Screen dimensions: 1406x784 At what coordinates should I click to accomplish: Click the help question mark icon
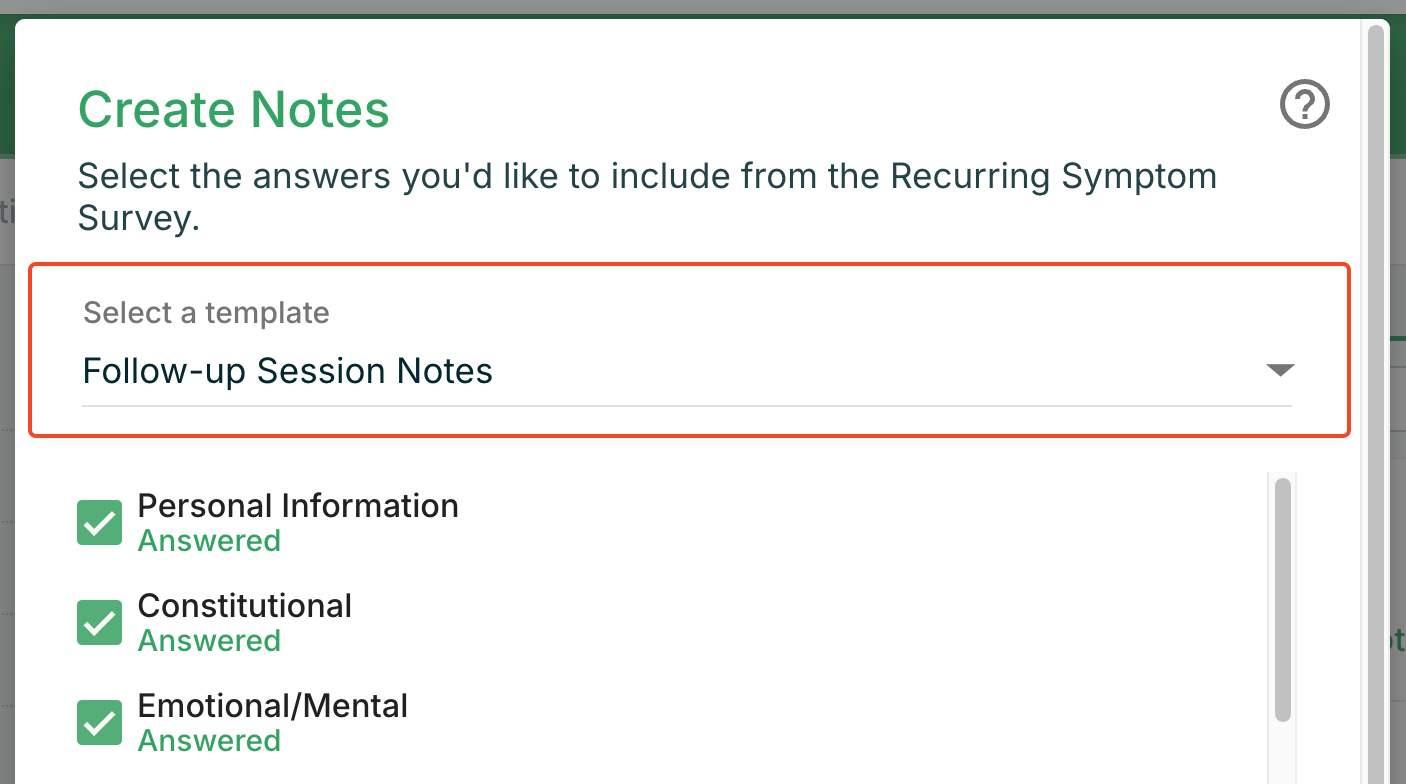(x=1305, y=105)
